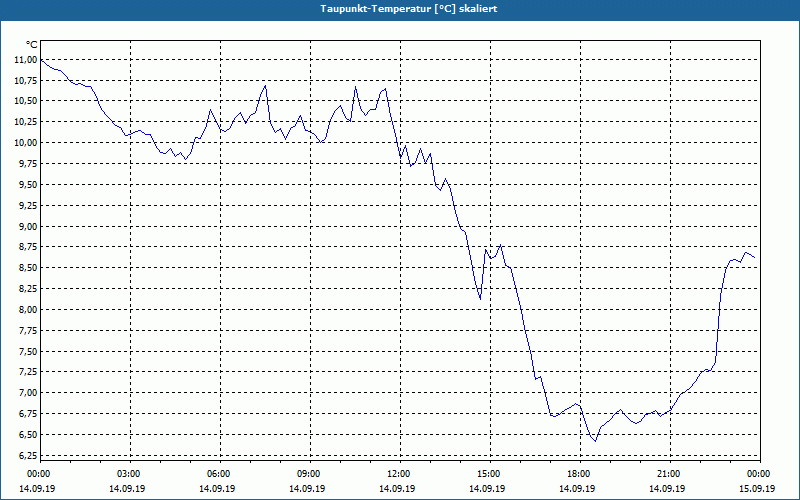
Task: Click the 15:00 time axis label
Action: click(490, 474)
